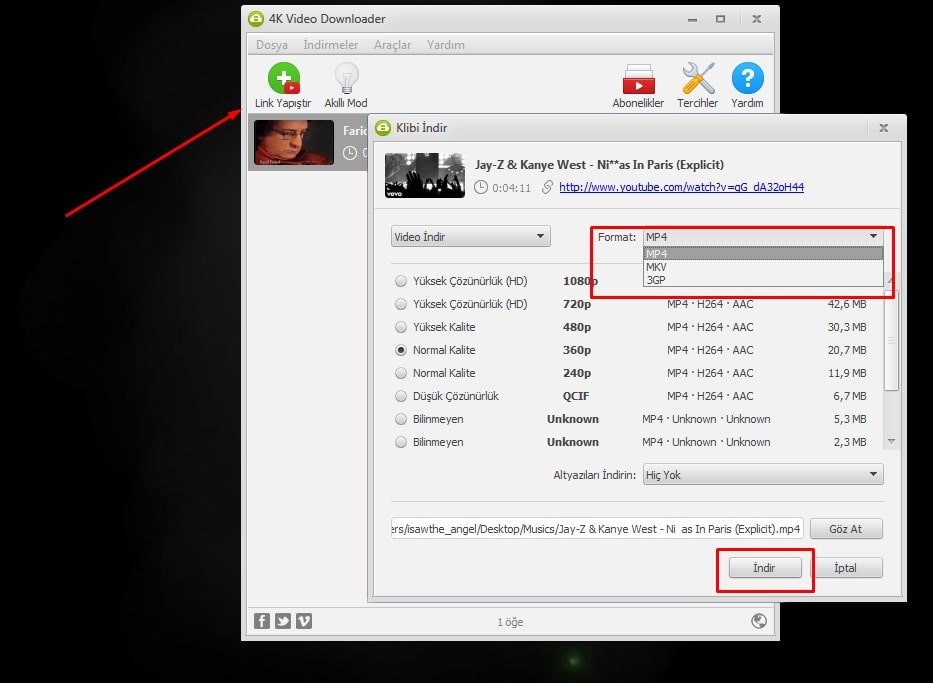Open the Twitter icon in the status bar
This screenshot has height=683, width=933.
click(283, 621)
